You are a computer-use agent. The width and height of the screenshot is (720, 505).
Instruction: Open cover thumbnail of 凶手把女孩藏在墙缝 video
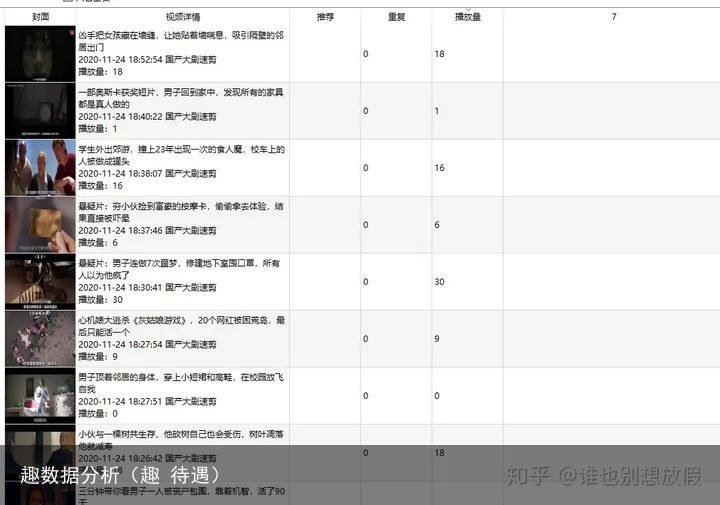(x=40, y=54)
